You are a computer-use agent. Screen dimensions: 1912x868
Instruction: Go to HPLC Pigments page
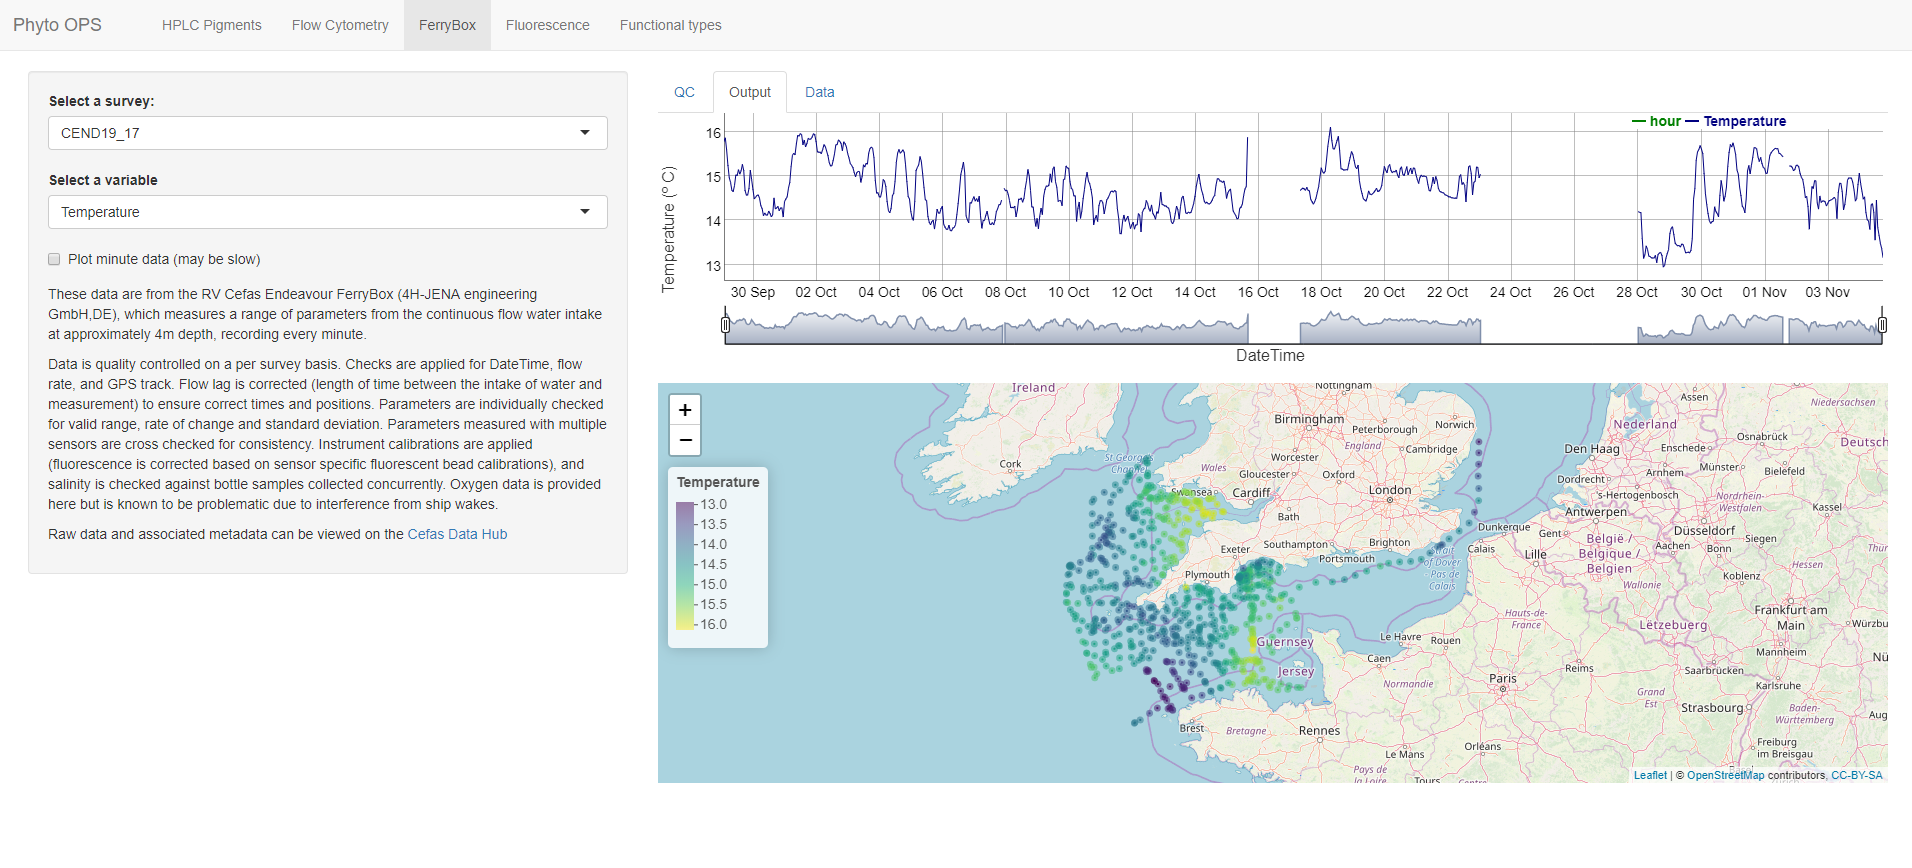tap(211, 25)
